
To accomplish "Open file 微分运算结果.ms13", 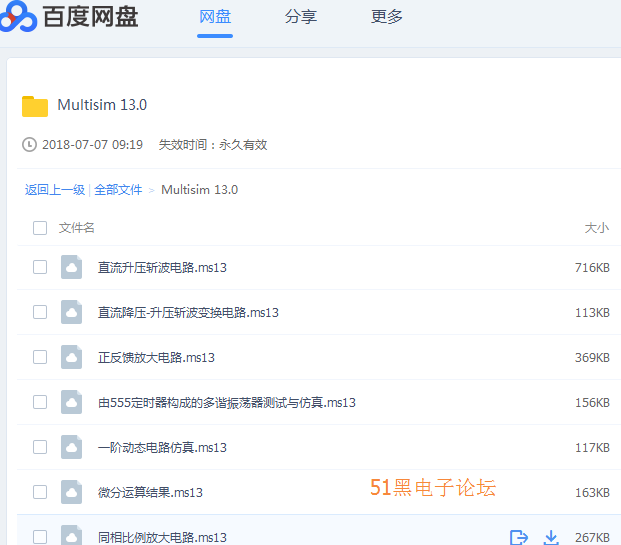I will [150, 493].
